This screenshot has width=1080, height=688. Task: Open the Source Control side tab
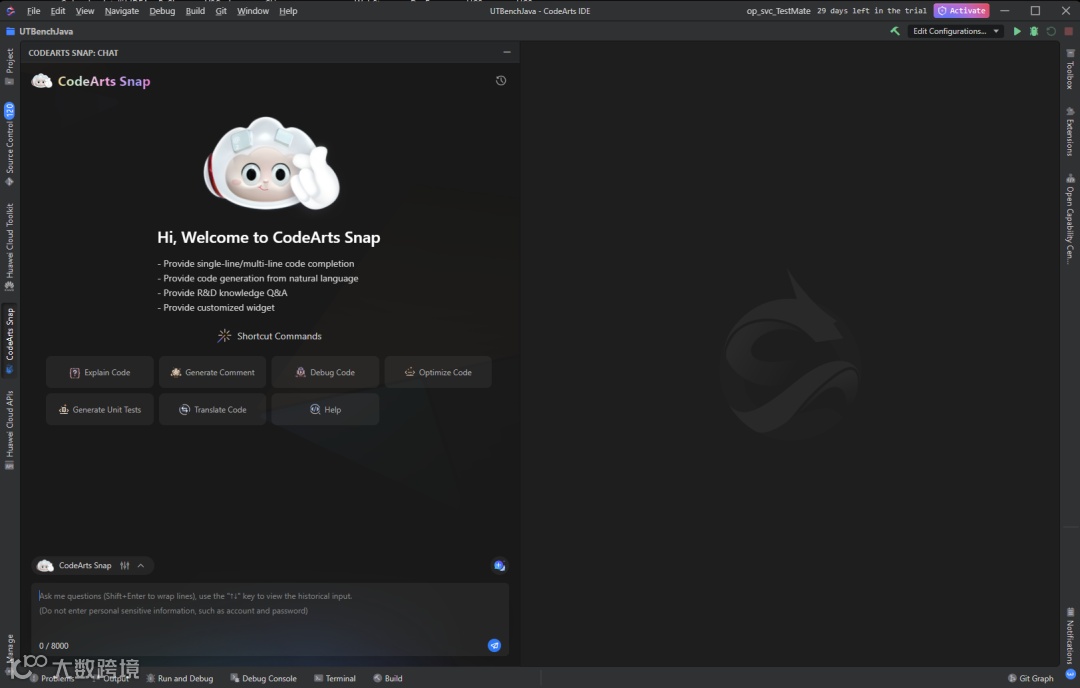tap(10, 144)
